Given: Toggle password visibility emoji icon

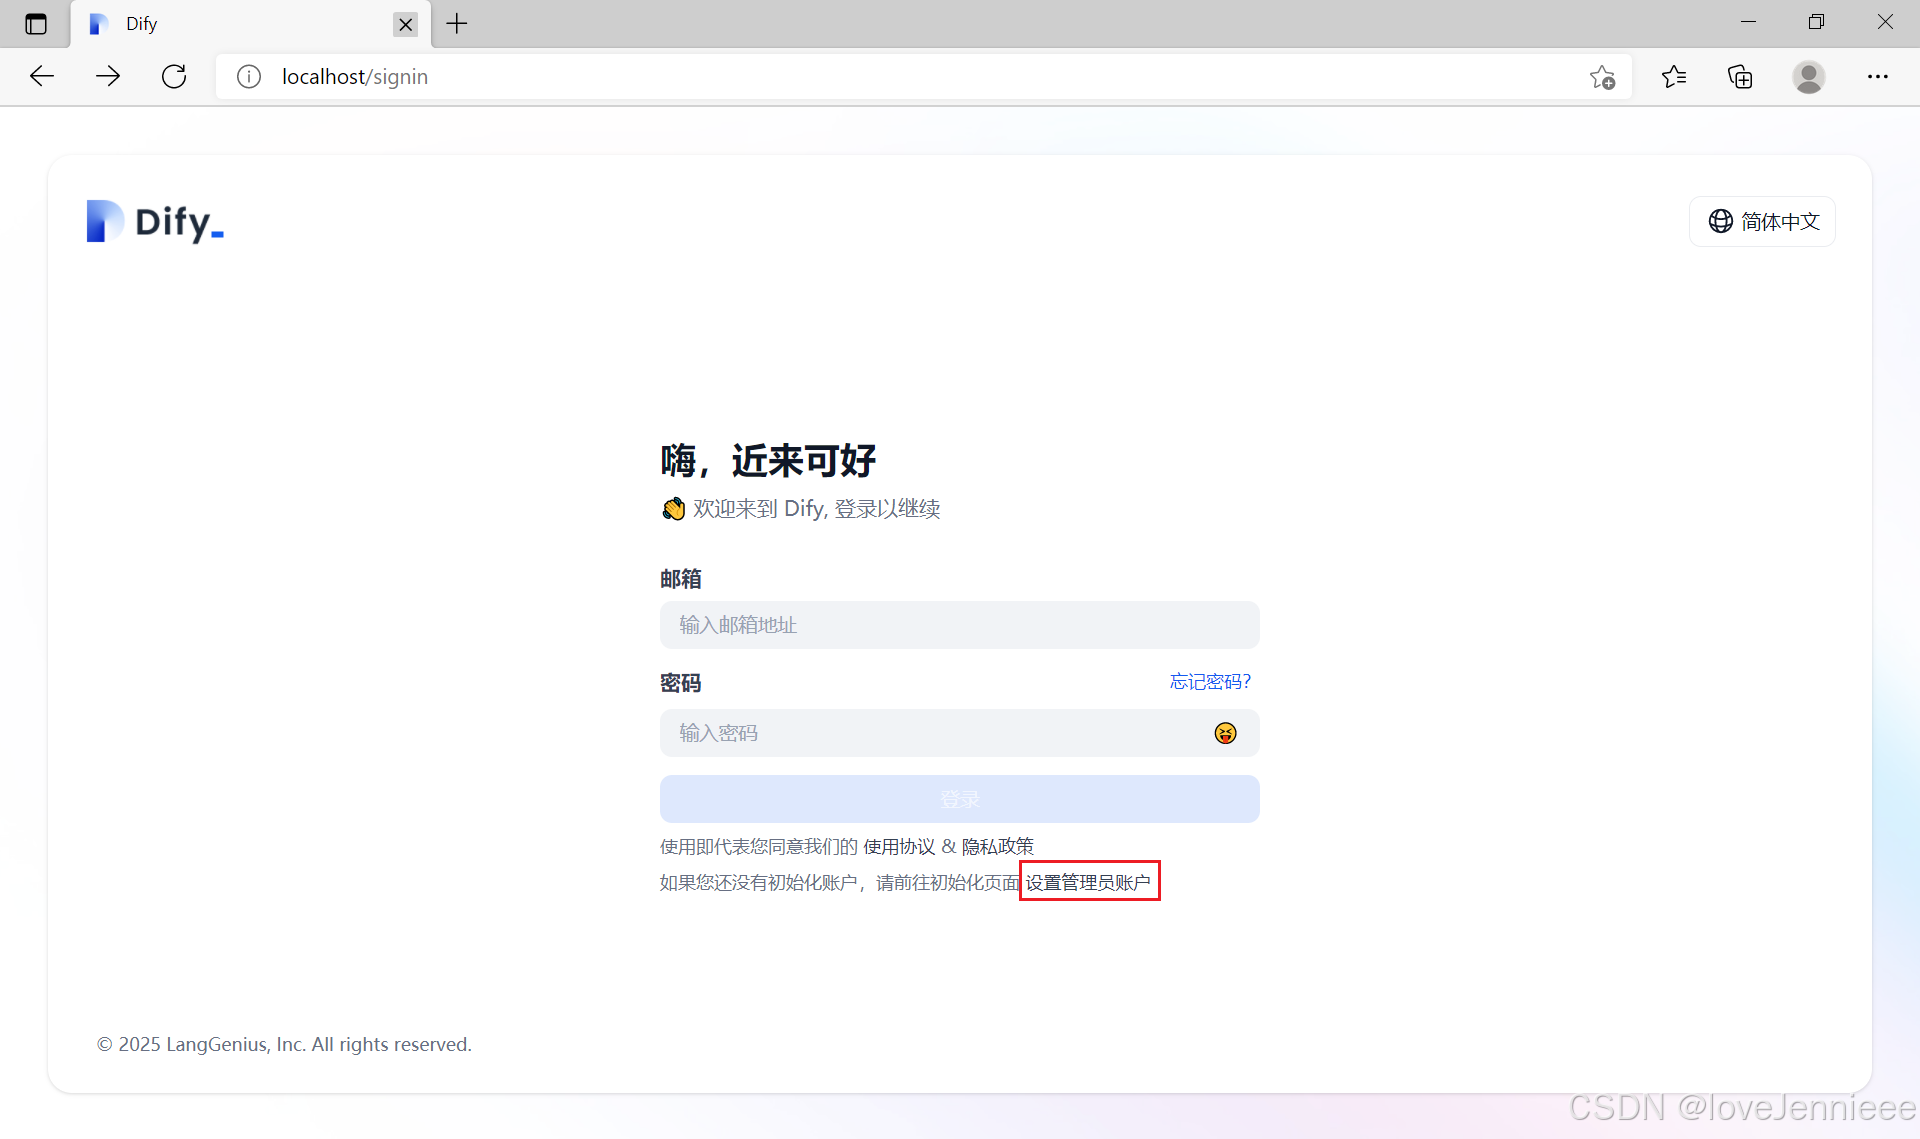Looking at the screenshot, I should (1225, 733).
